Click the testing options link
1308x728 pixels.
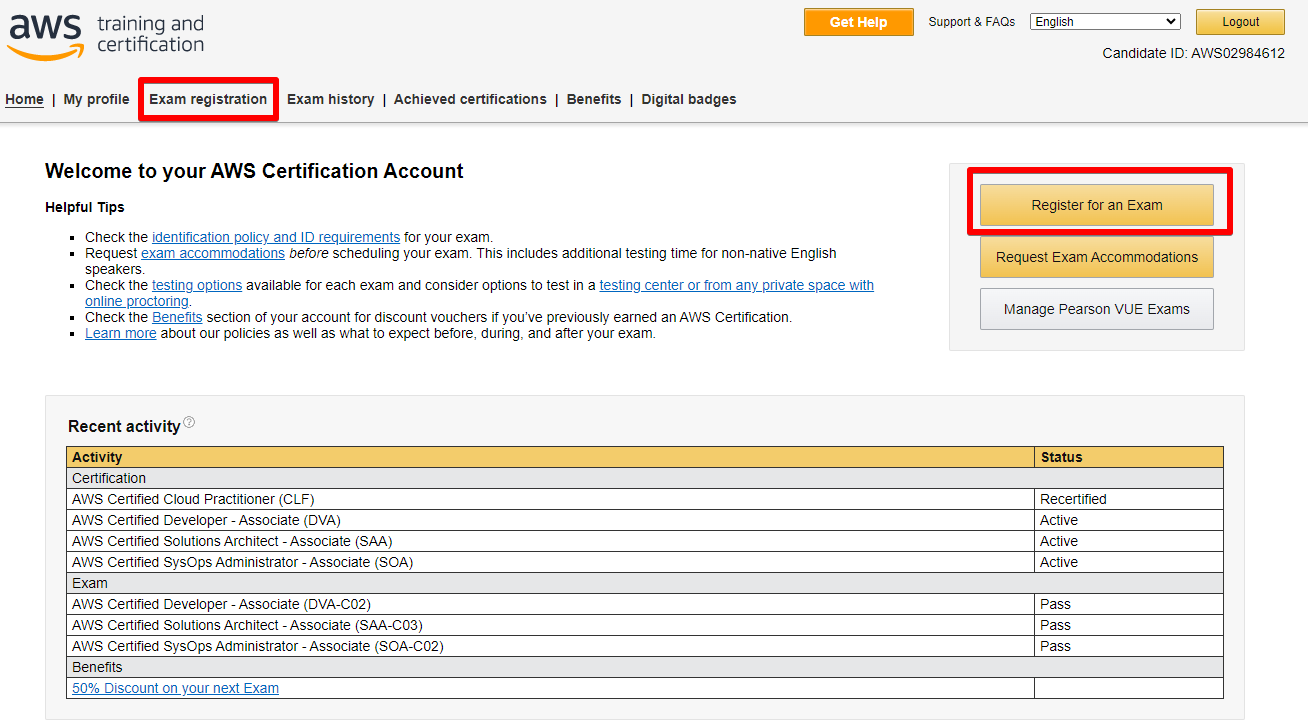(197, 285)
